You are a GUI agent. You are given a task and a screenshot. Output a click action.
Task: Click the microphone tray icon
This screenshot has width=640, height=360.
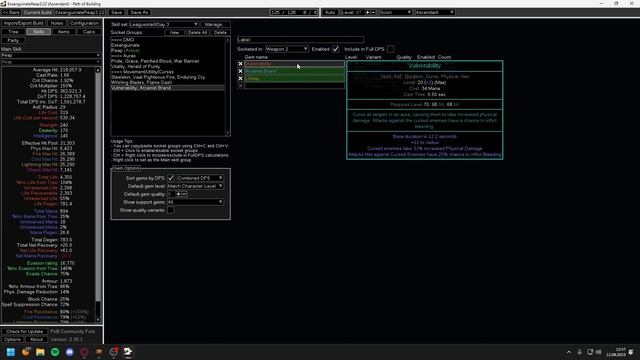580,352
